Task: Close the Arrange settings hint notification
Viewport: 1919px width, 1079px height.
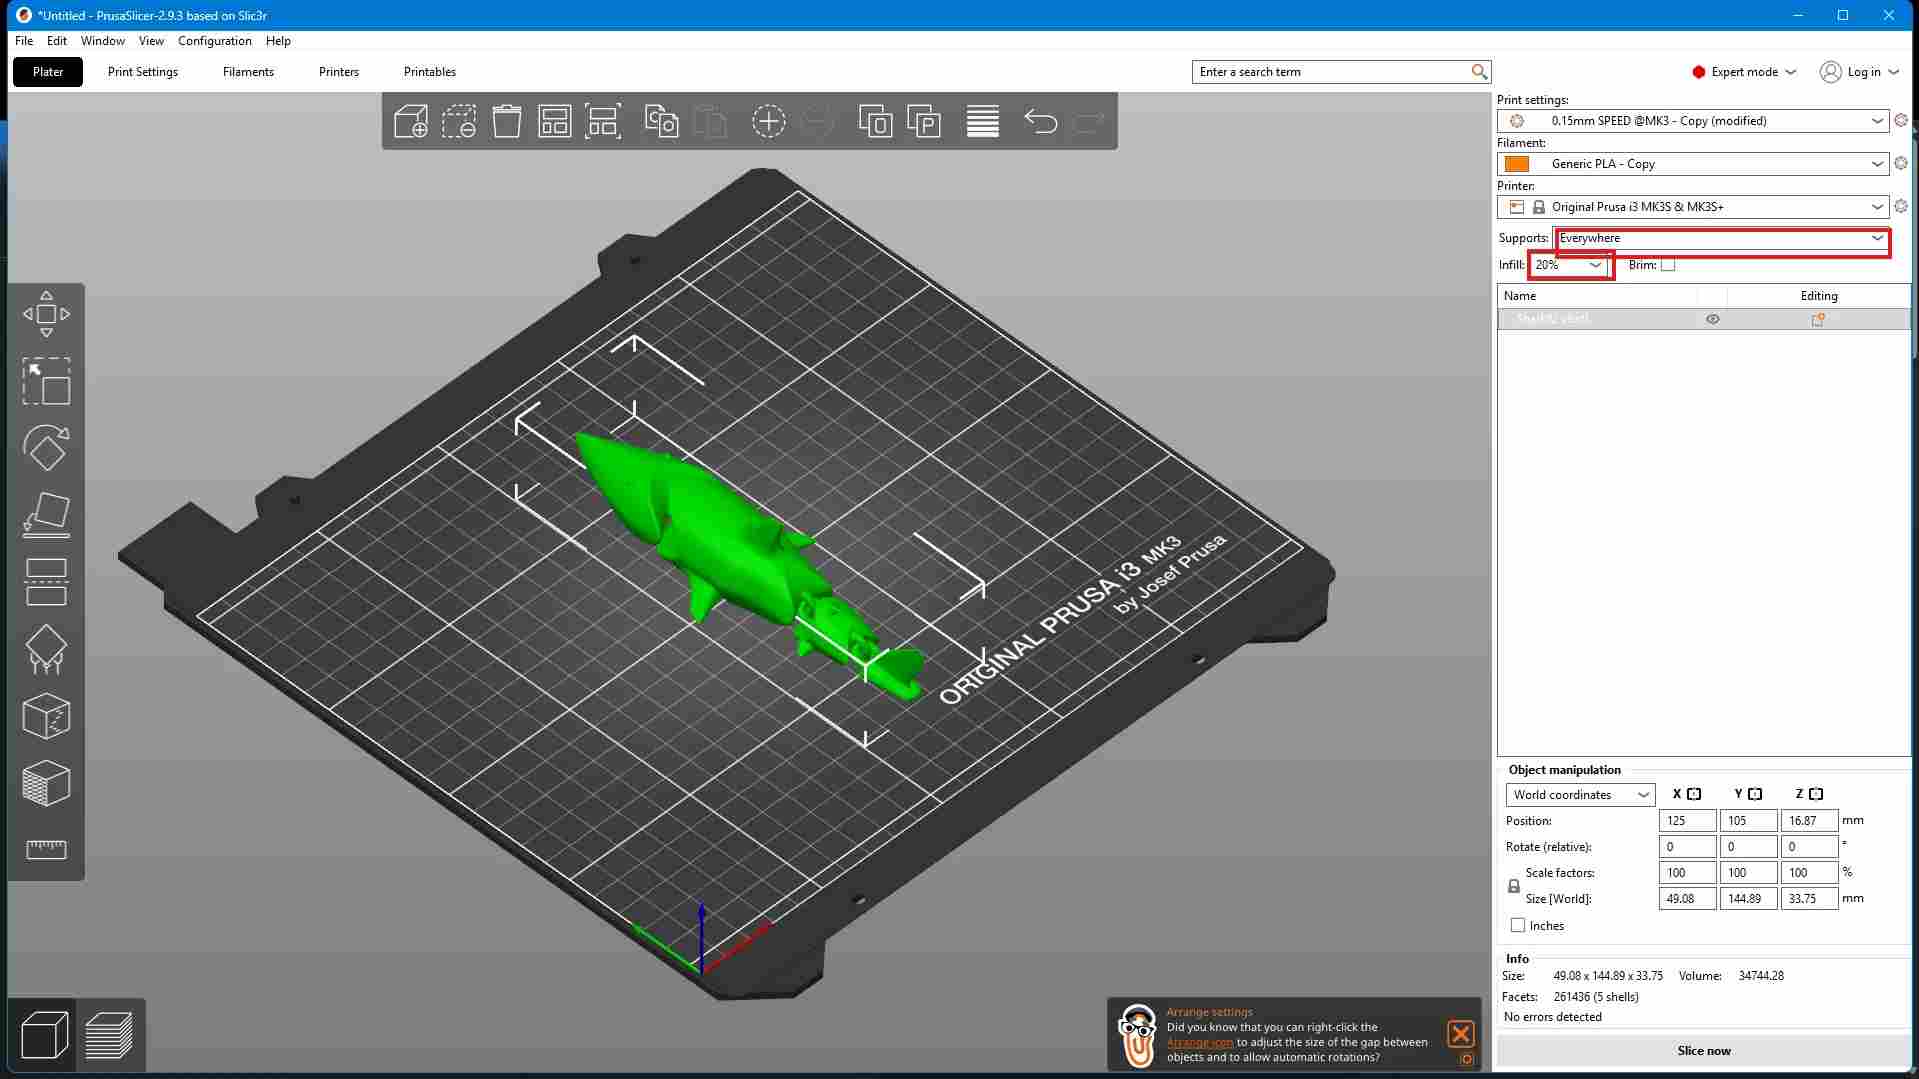Action: coord(1461,1033)
